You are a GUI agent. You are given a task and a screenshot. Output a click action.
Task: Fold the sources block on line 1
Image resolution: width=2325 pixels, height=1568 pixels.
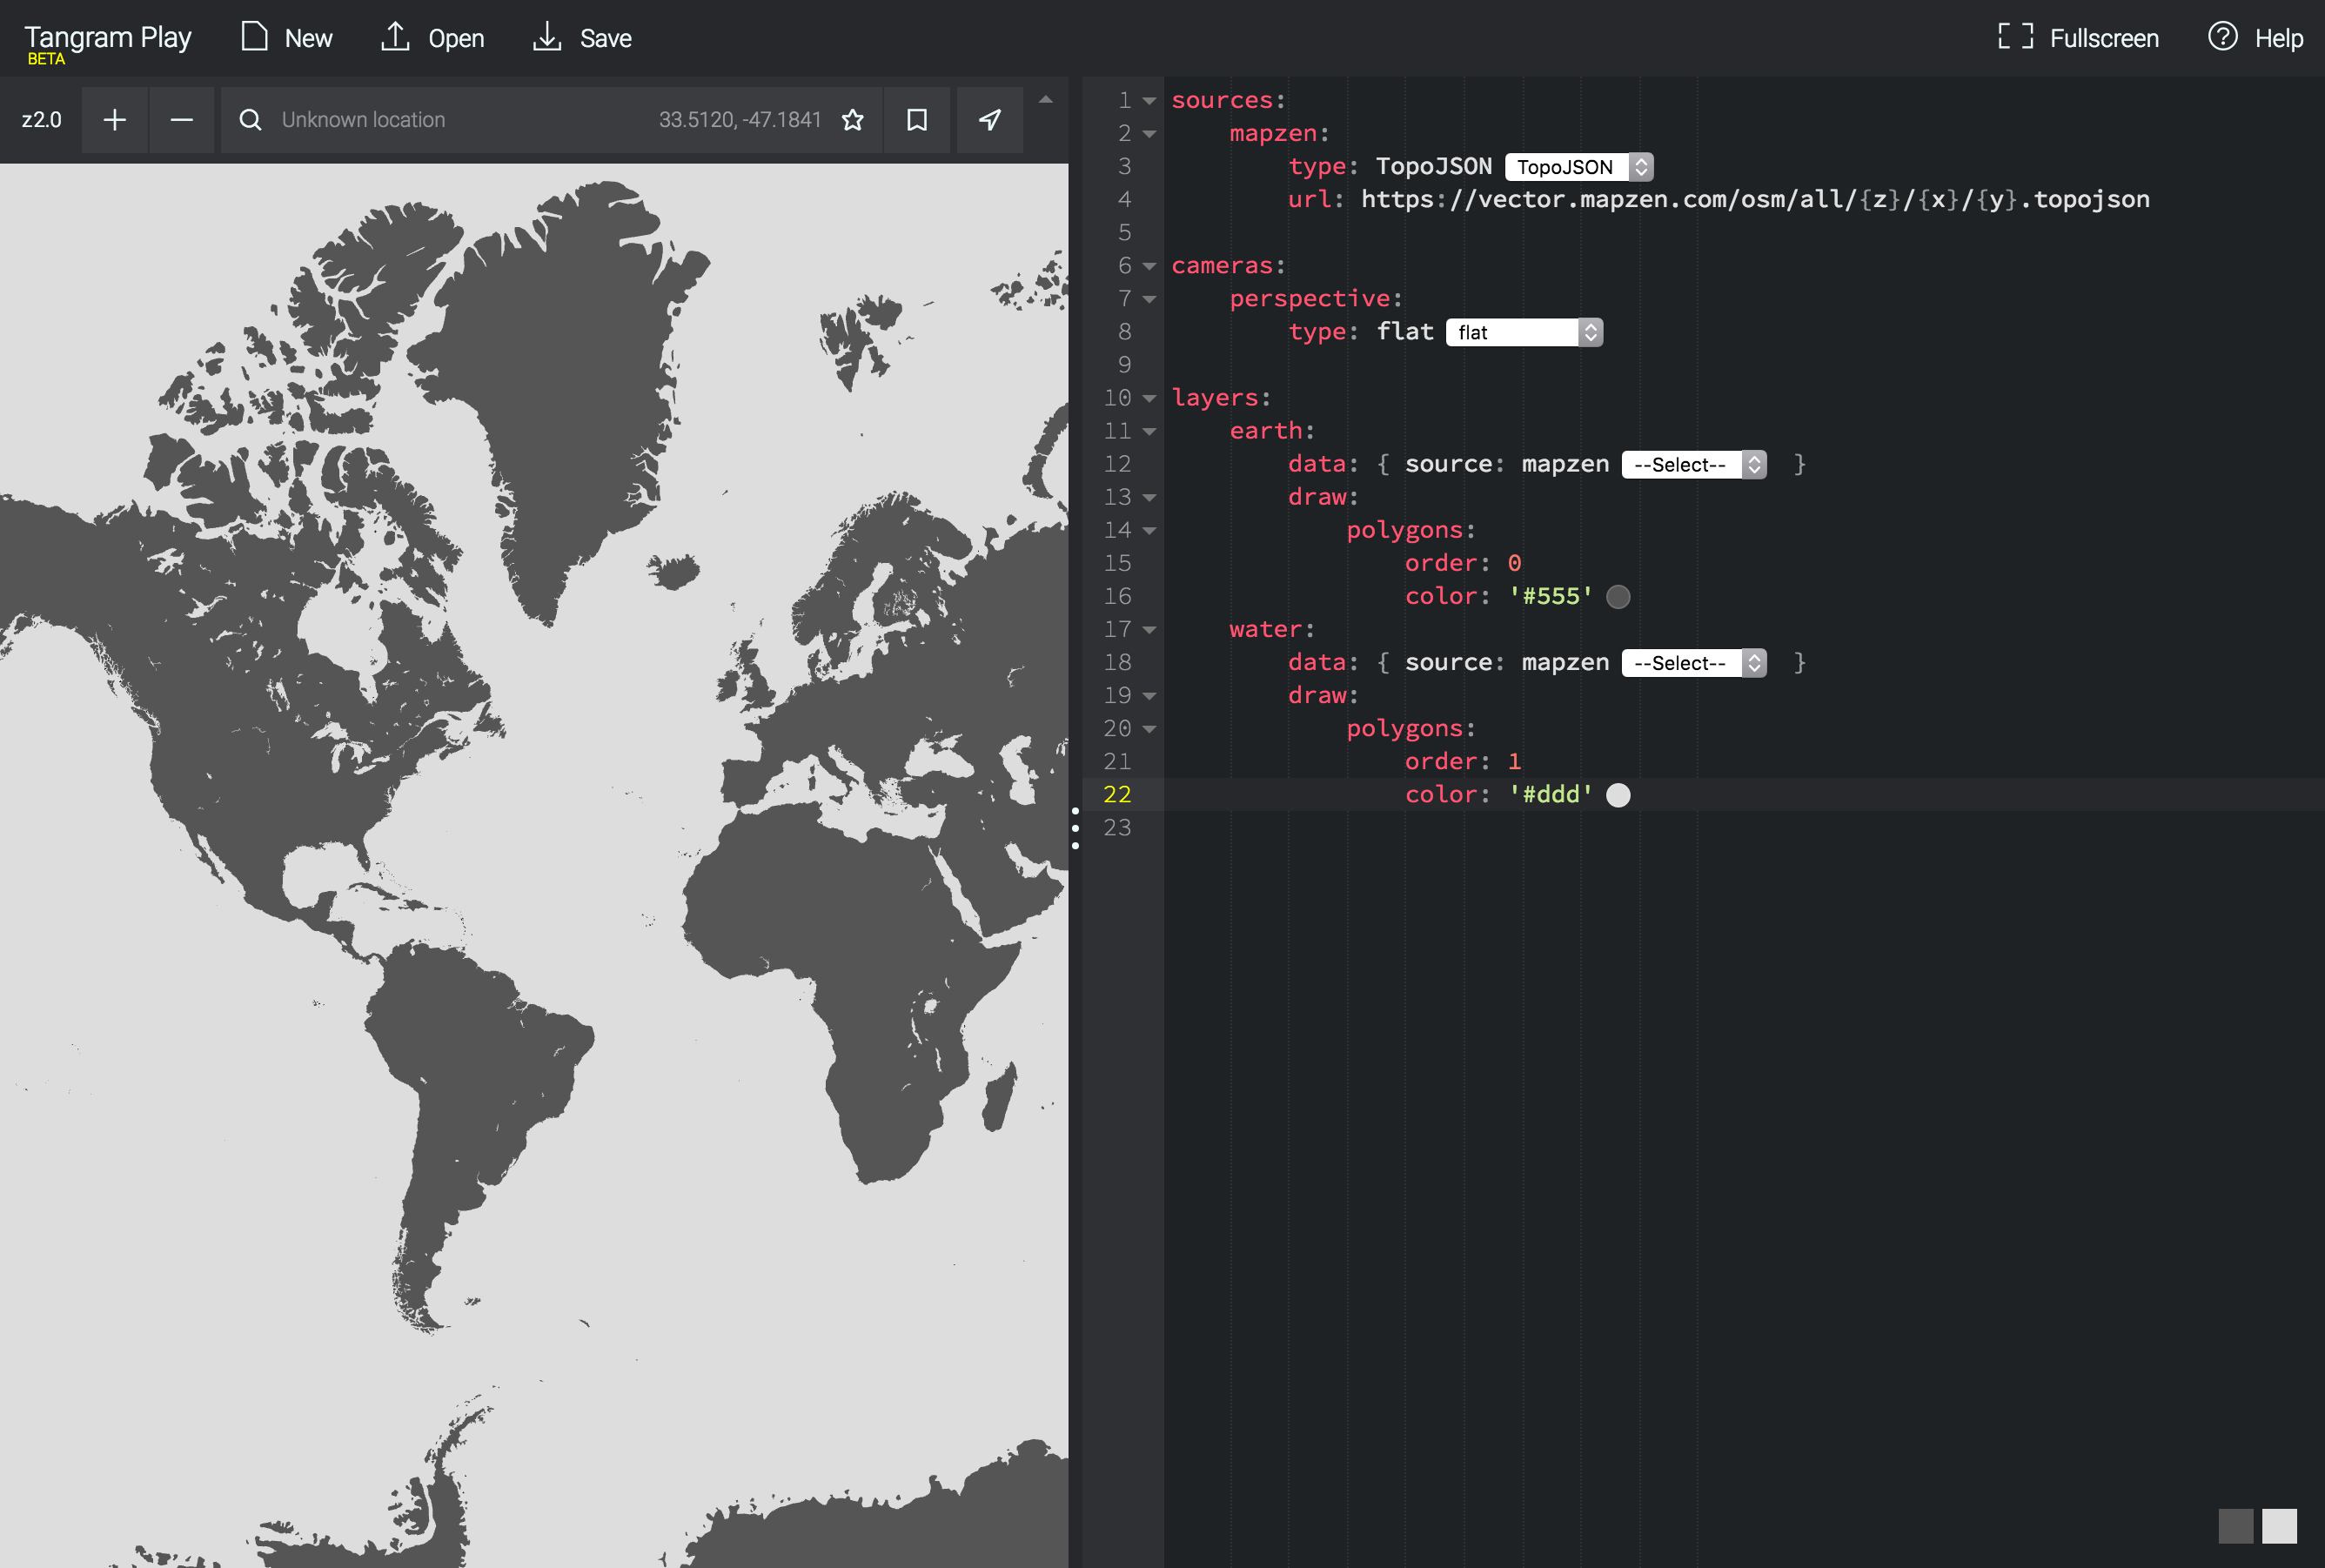1149,101
